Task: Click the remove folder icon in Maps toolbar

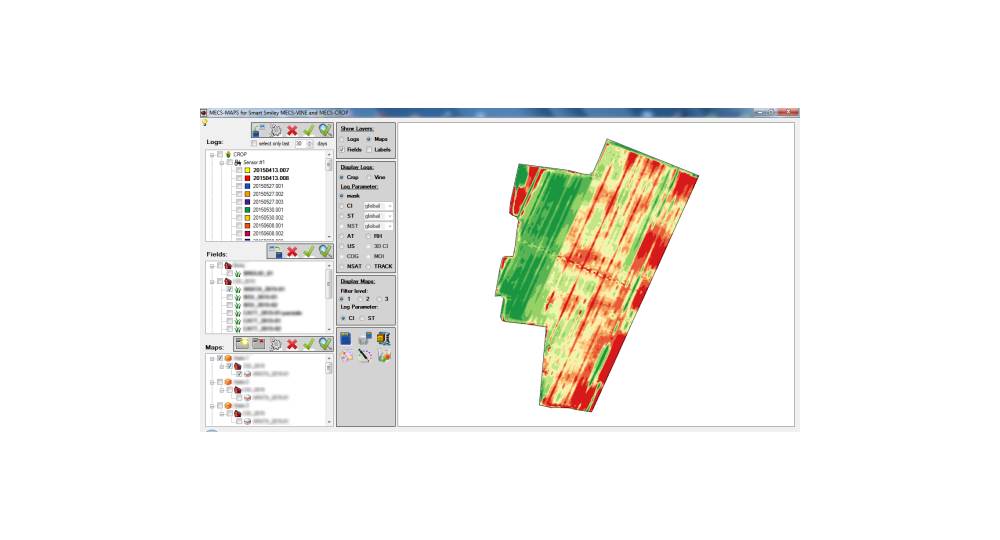Action: 258,344
